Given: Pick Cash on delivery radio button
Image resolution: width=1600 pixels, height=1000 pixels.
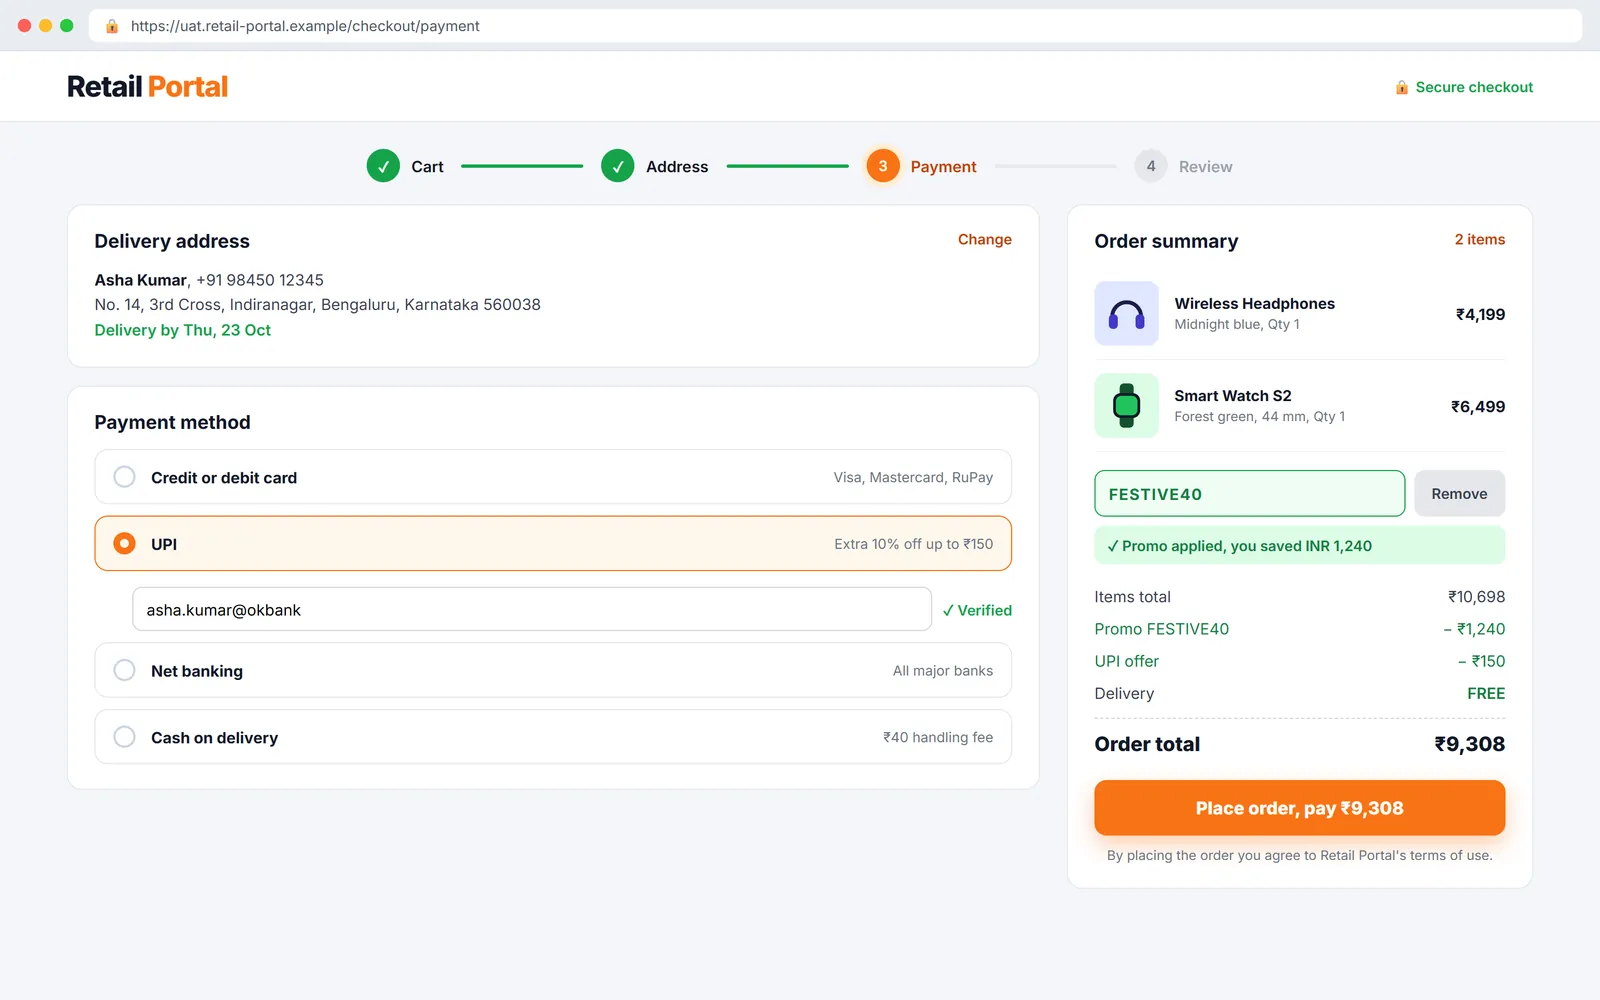Looking at the screenshot, I should 124,737.
